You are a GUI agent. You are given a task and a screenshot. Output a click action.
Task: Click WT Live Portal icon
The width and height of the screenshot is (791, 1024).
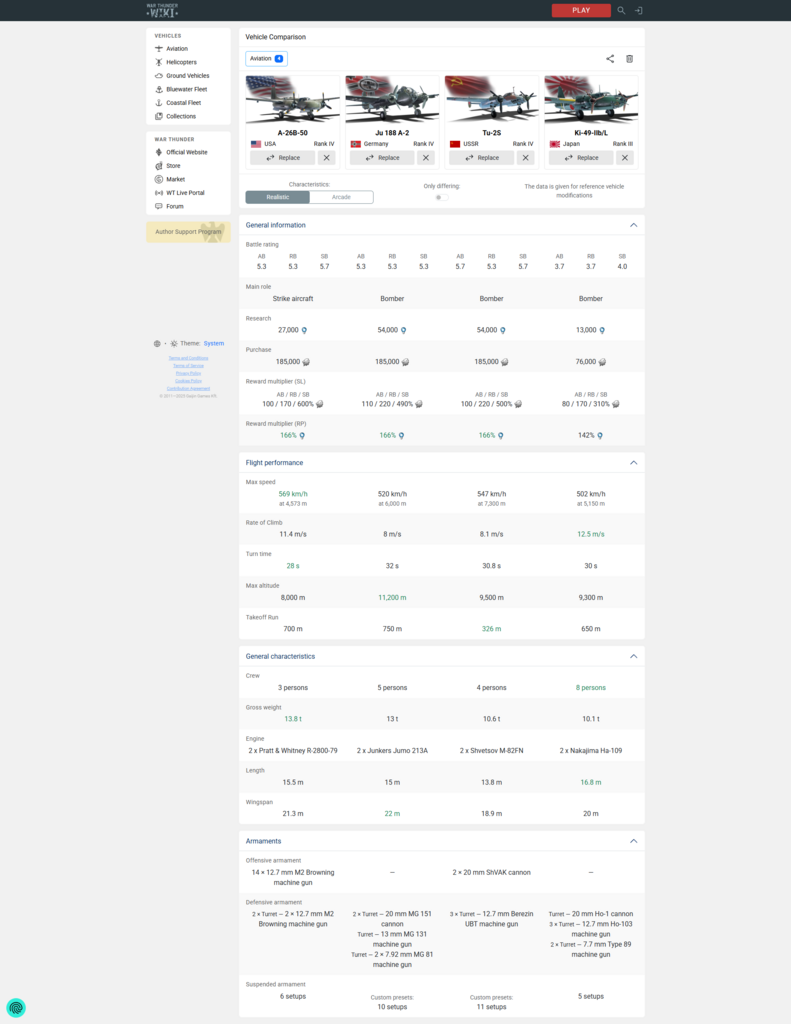coord(159,193)
